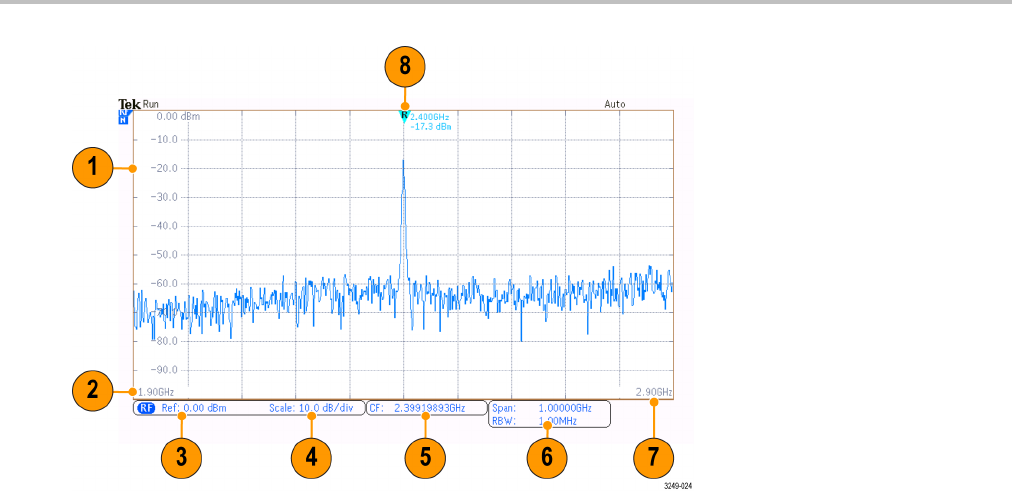Click the blue RF badge
1012x491 pixels.
[147, 408]
